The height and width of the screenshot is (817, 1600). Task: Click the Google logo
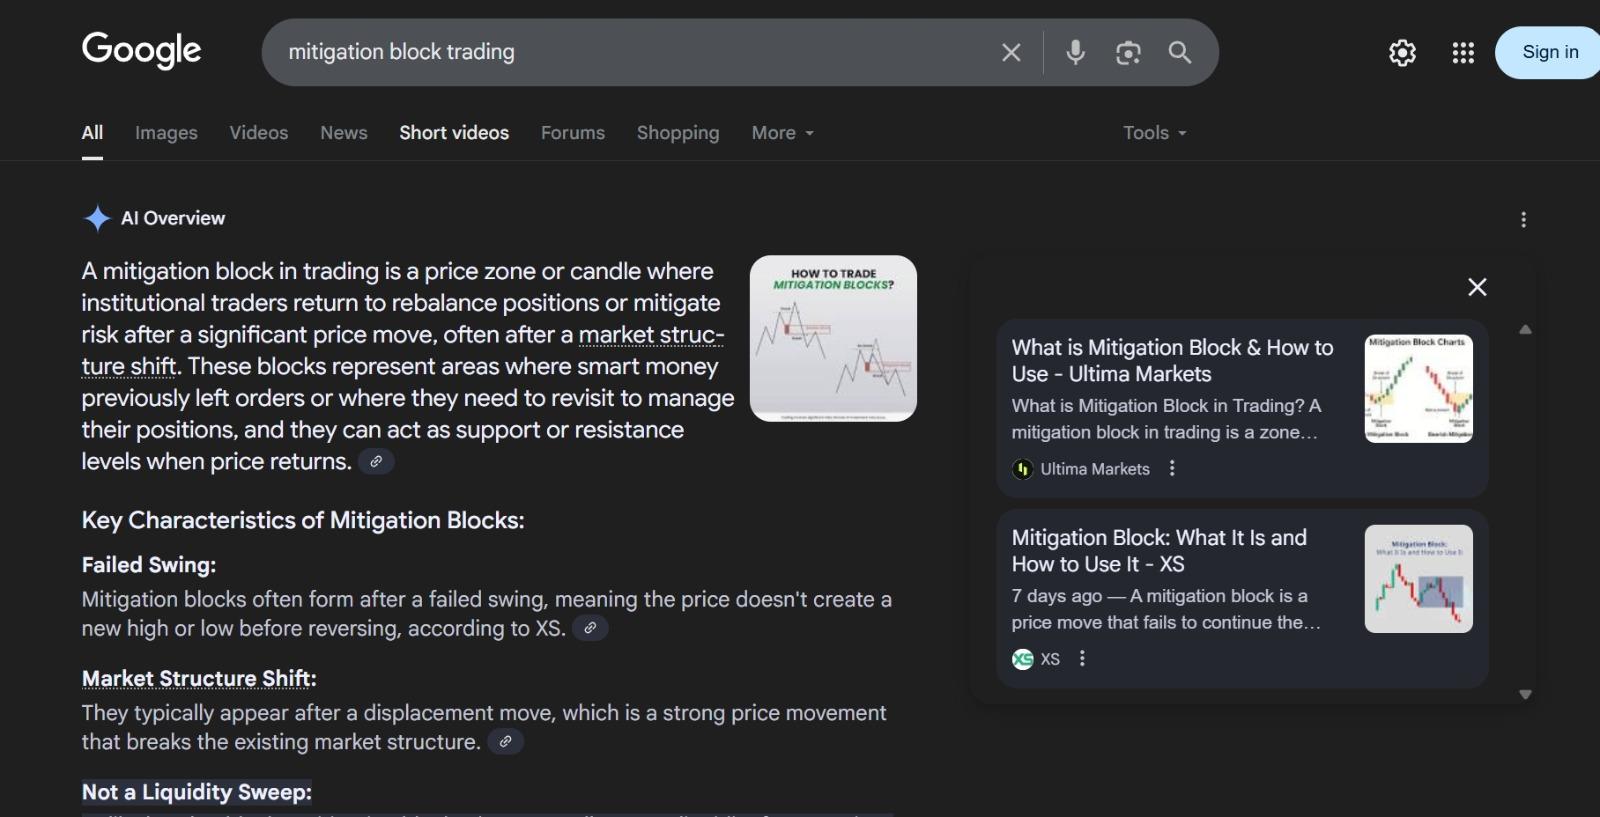pos(141,50)
